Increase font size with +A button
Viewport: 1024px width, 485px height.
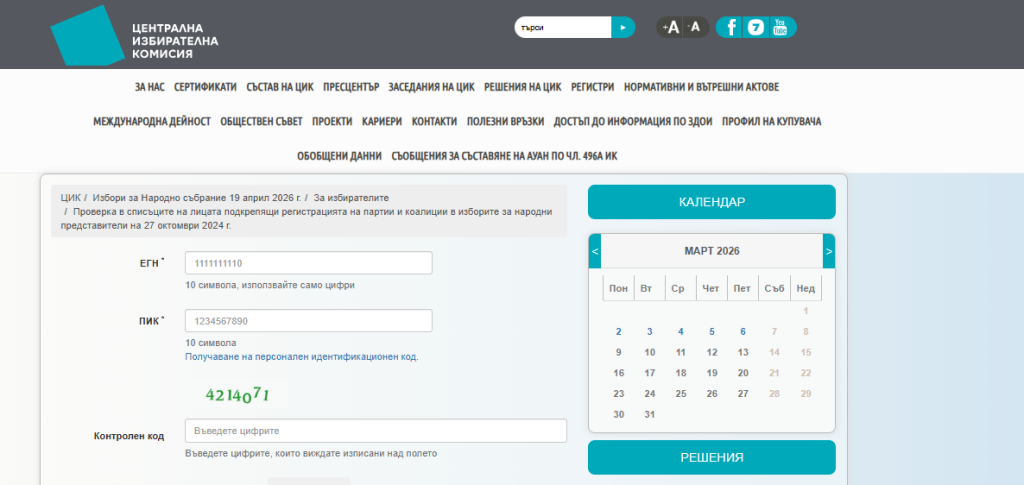670,27
